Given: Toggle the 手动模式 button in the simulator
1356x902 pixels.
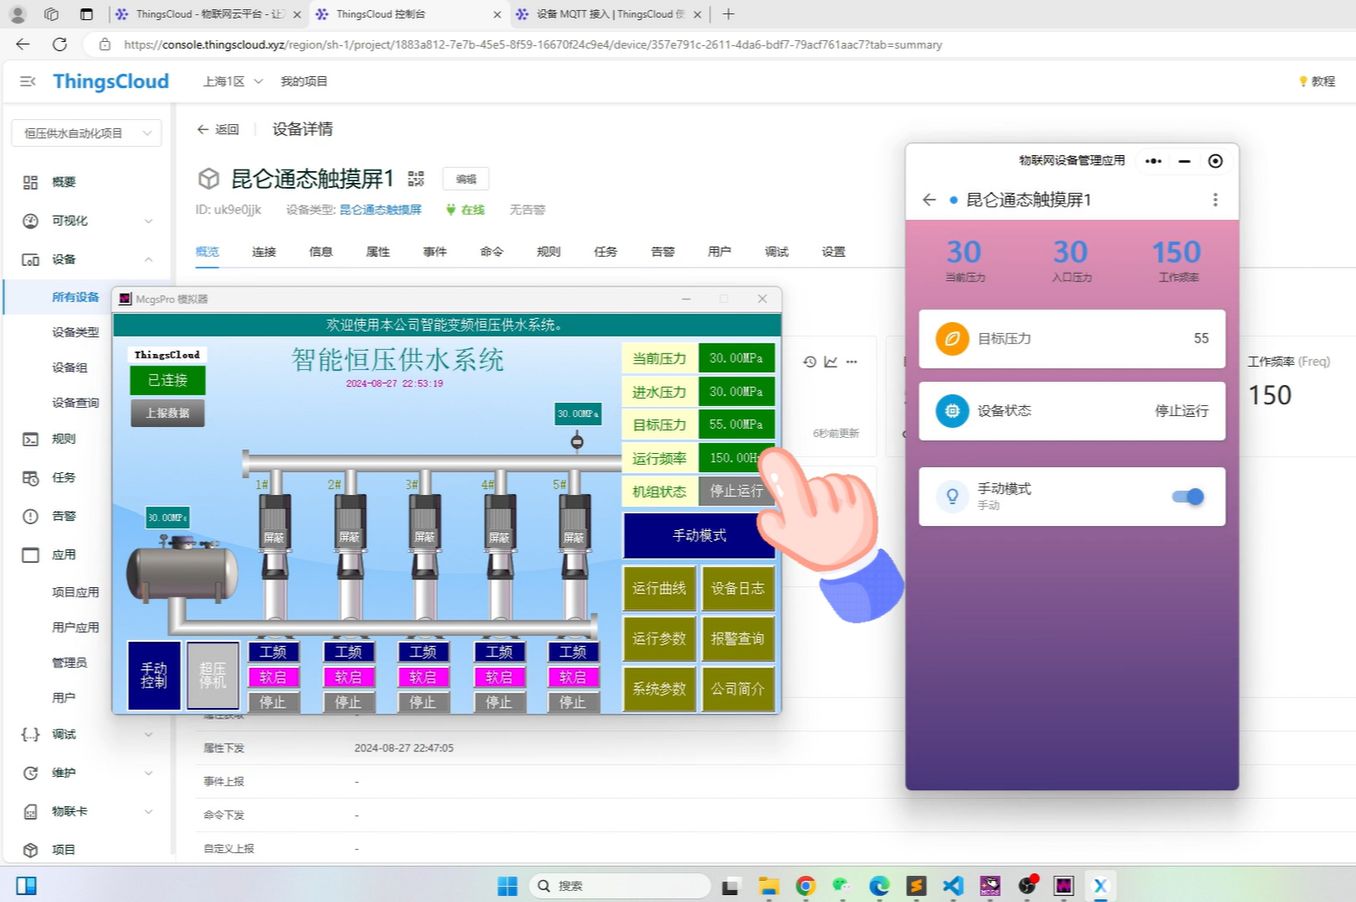Looking at the screenshot, I should 699,536.
